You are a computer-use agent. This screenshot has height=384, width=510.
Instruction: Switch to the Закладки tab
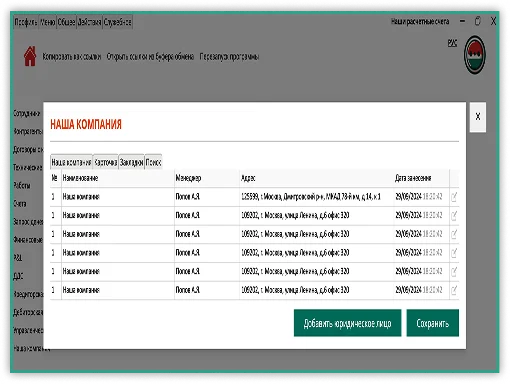click(x=131, y=162)
